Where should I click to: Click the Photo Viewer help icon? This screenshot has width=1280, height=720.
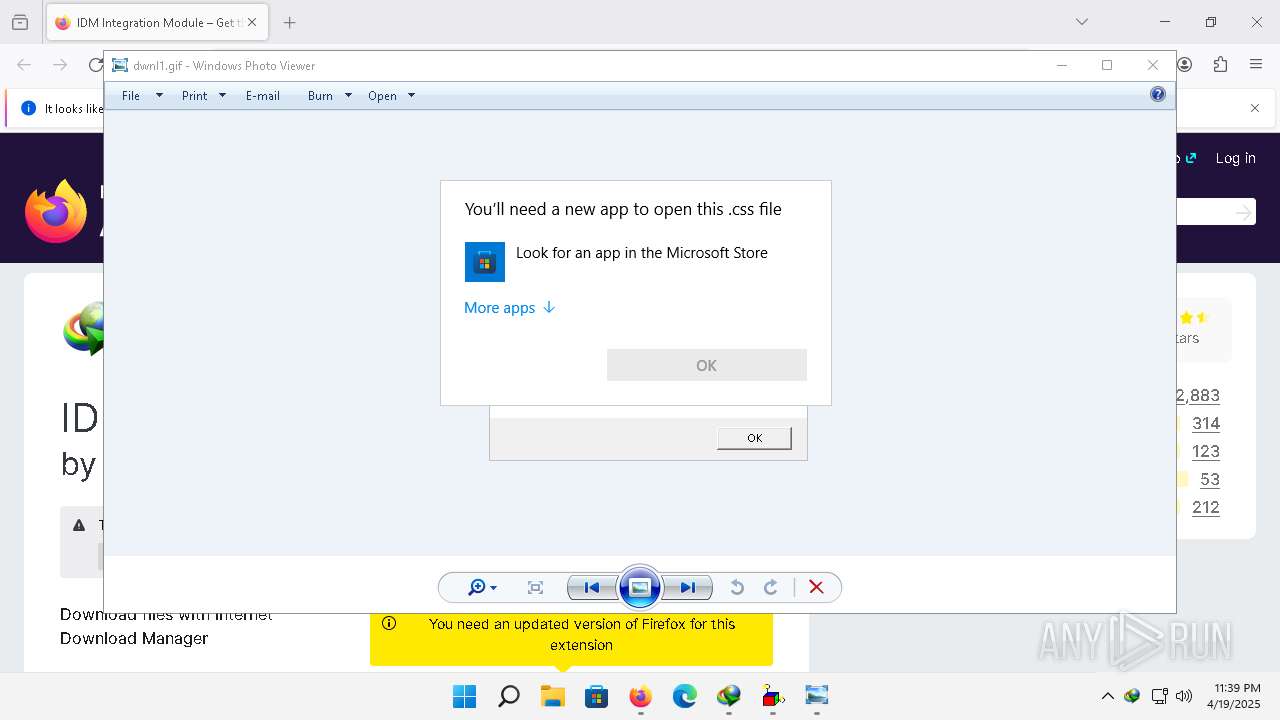[x=1158, y=94]
